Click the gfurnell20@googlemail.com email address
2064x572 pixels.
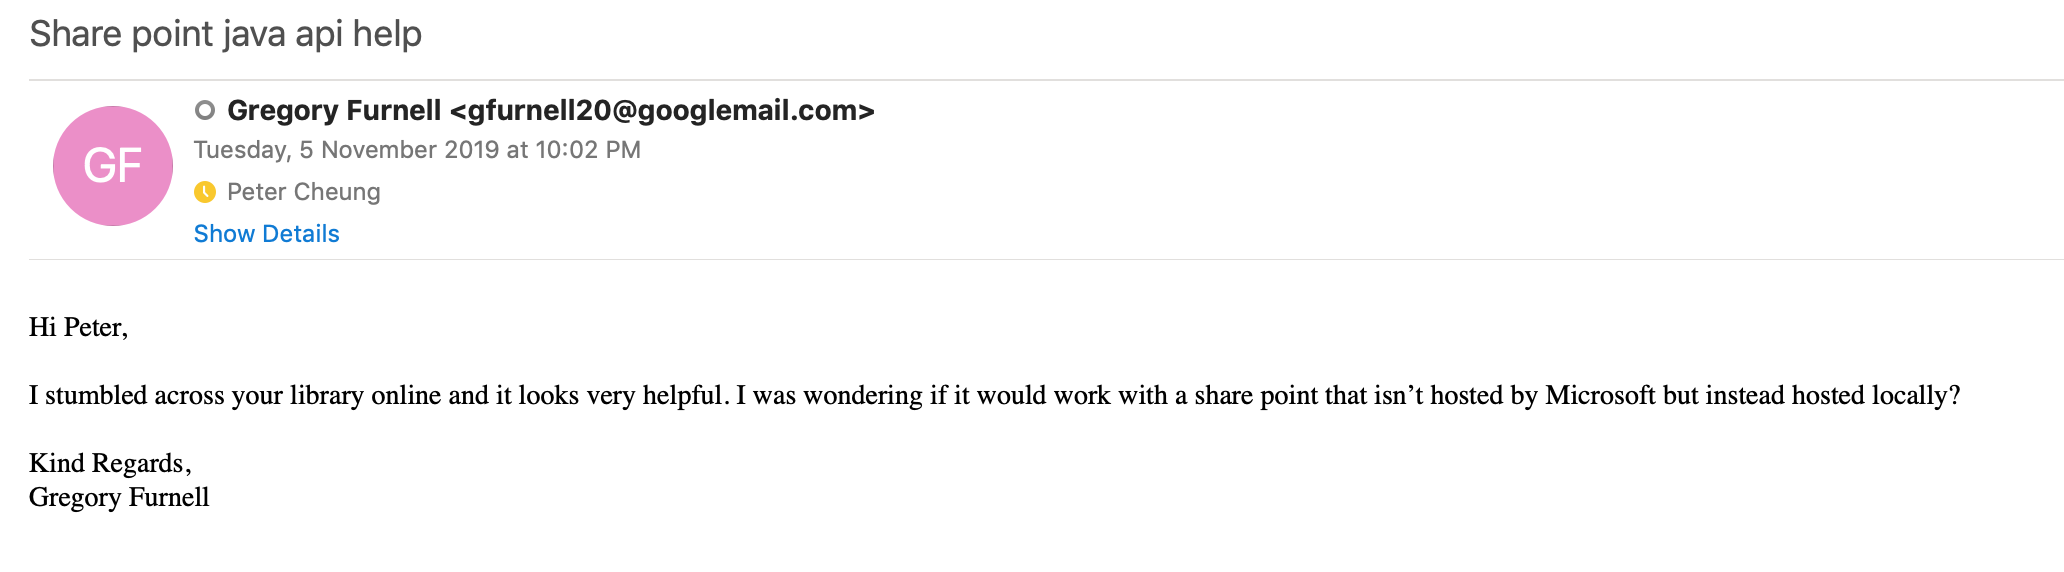click(662, 110)
